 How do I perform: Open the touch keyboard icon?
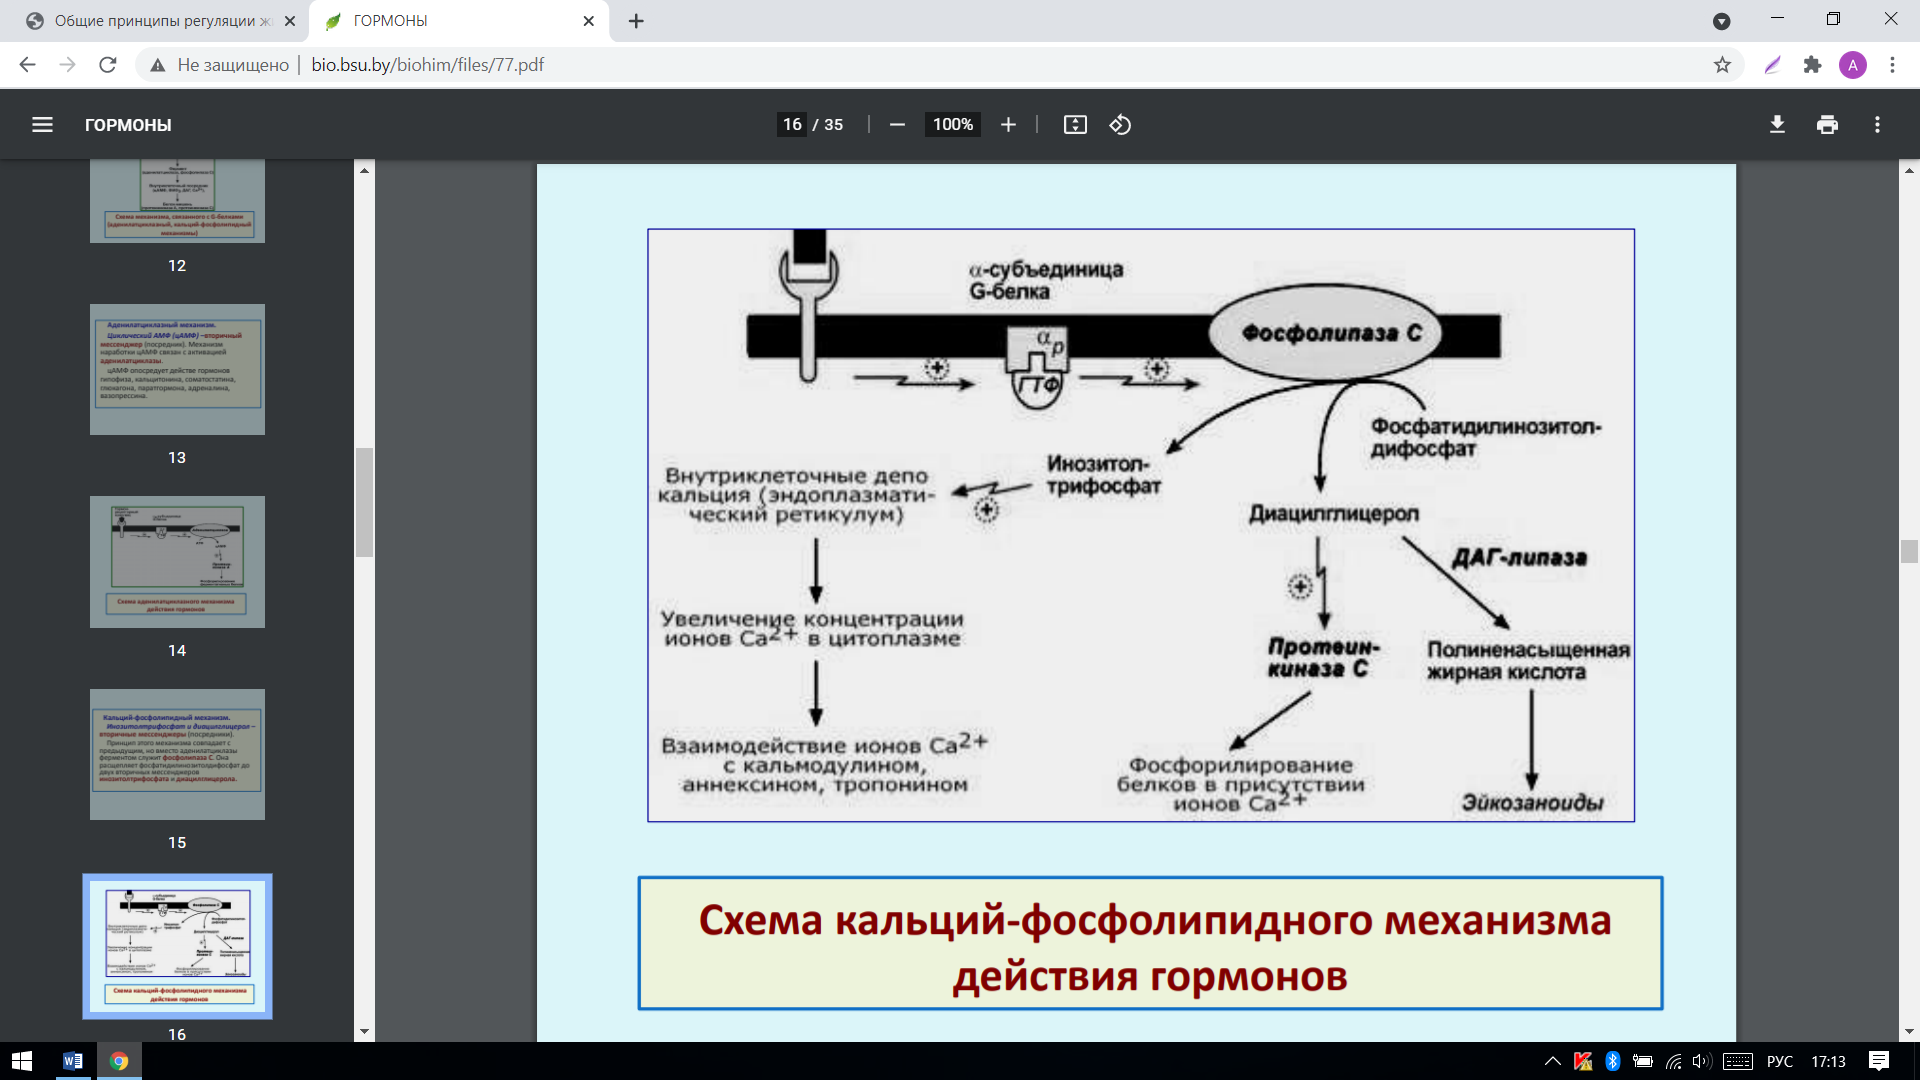[x=1738, y=1061]
